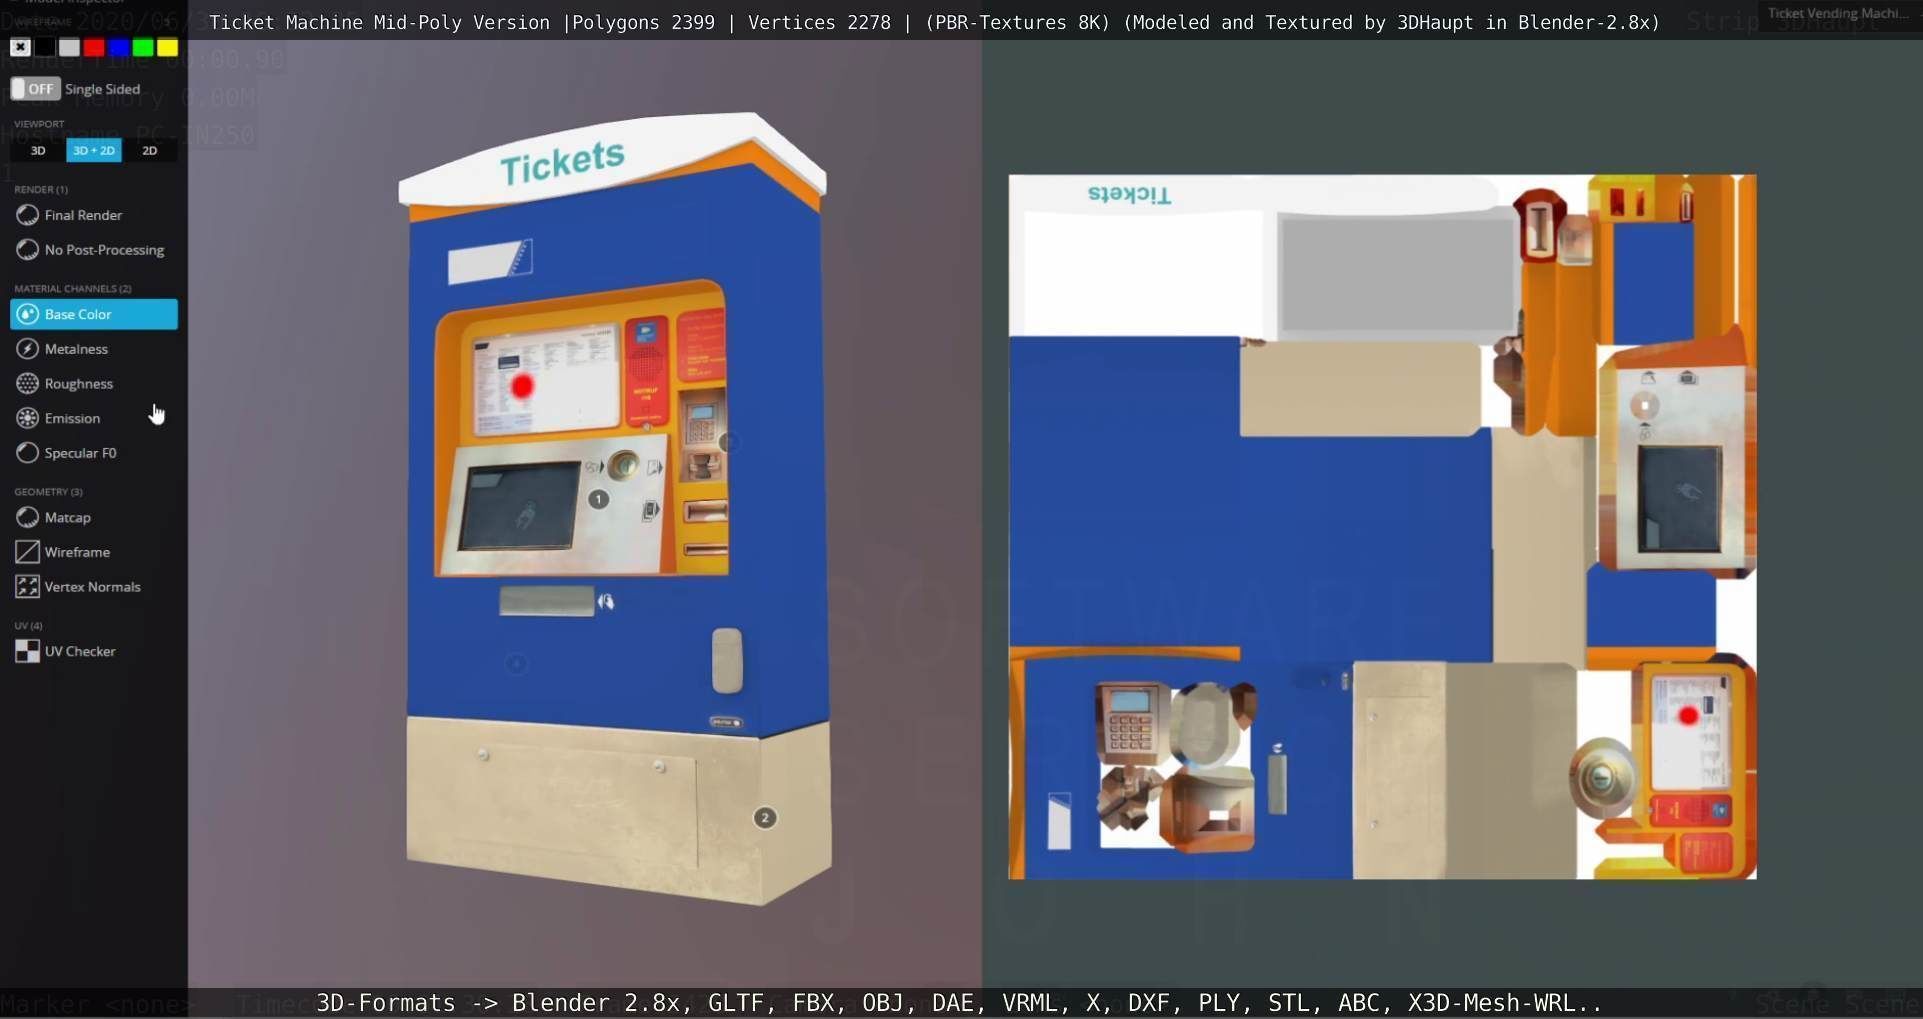Click the Metalness lightning icon
This screenshot has height=1019, width=1923.
[x=28, y=349]
